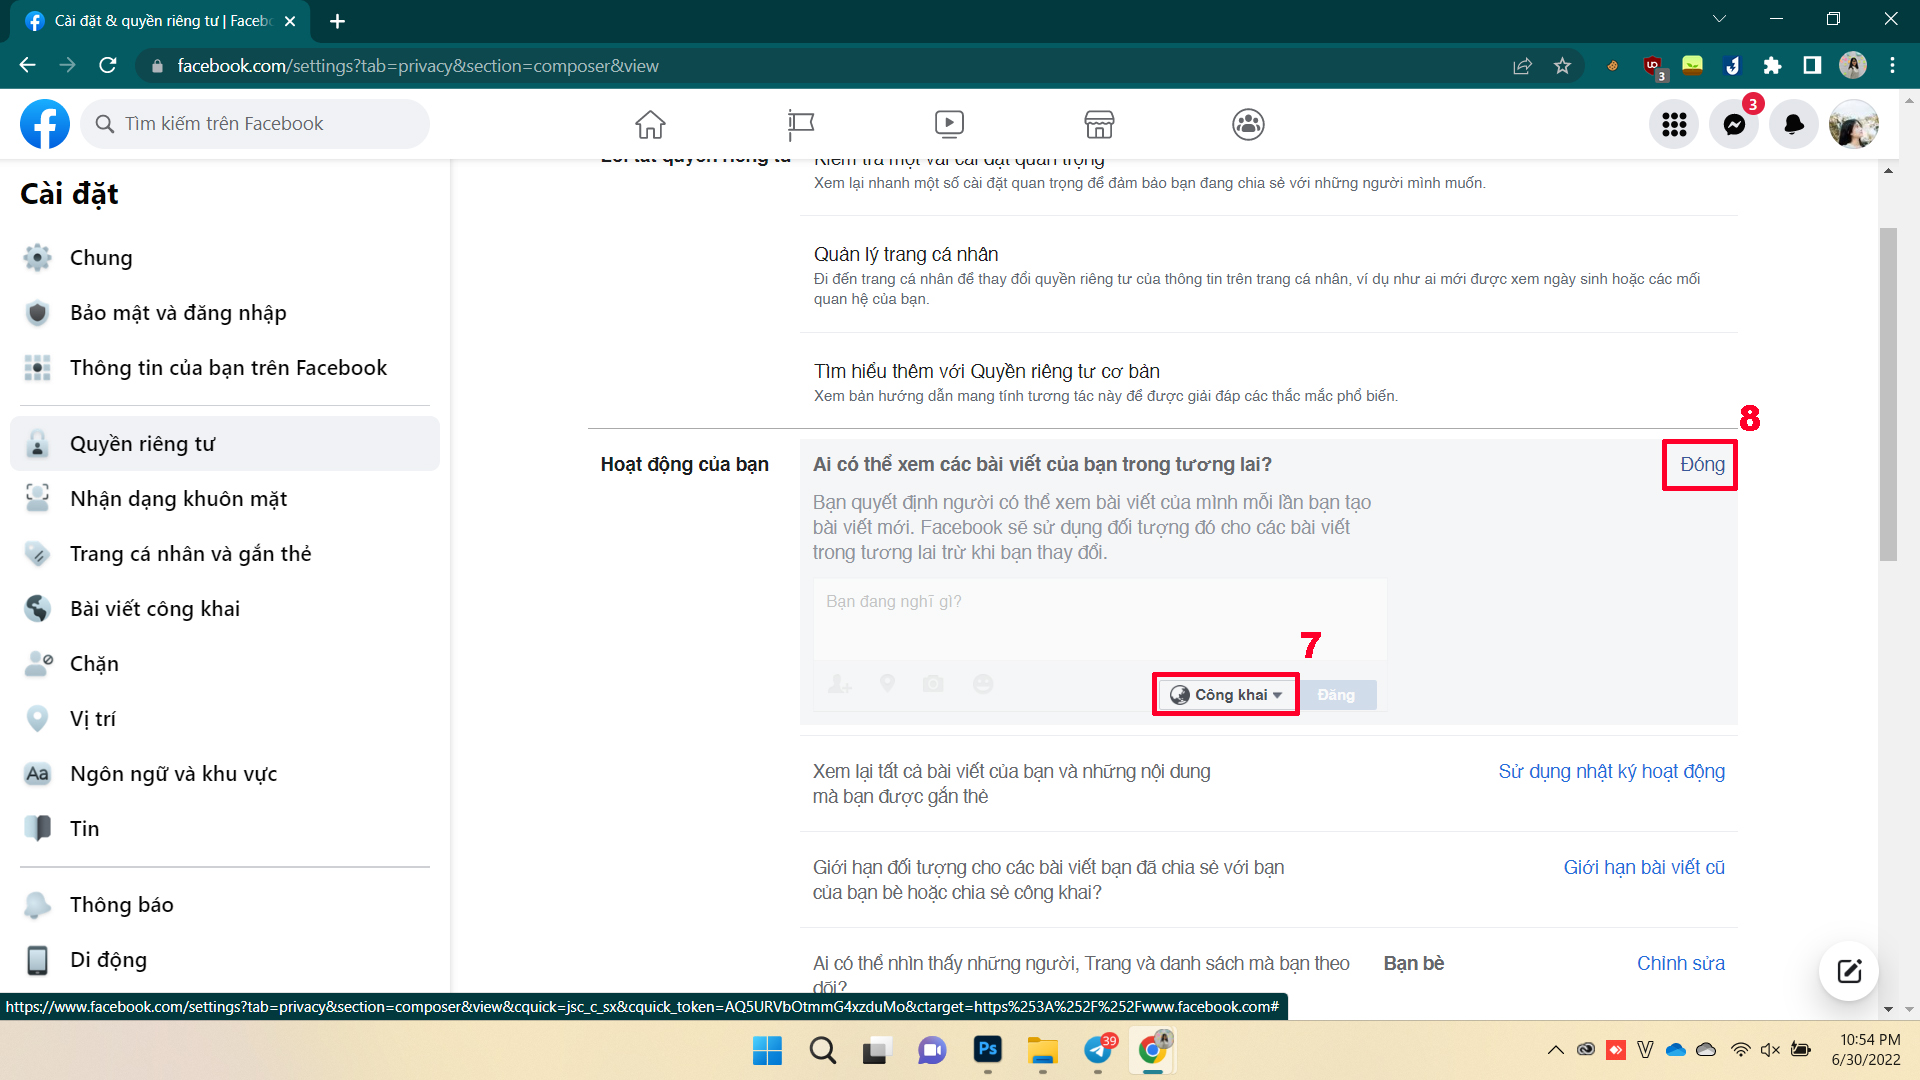
Task: Click the Đăng post button
Action: [x=1336, y=695]
